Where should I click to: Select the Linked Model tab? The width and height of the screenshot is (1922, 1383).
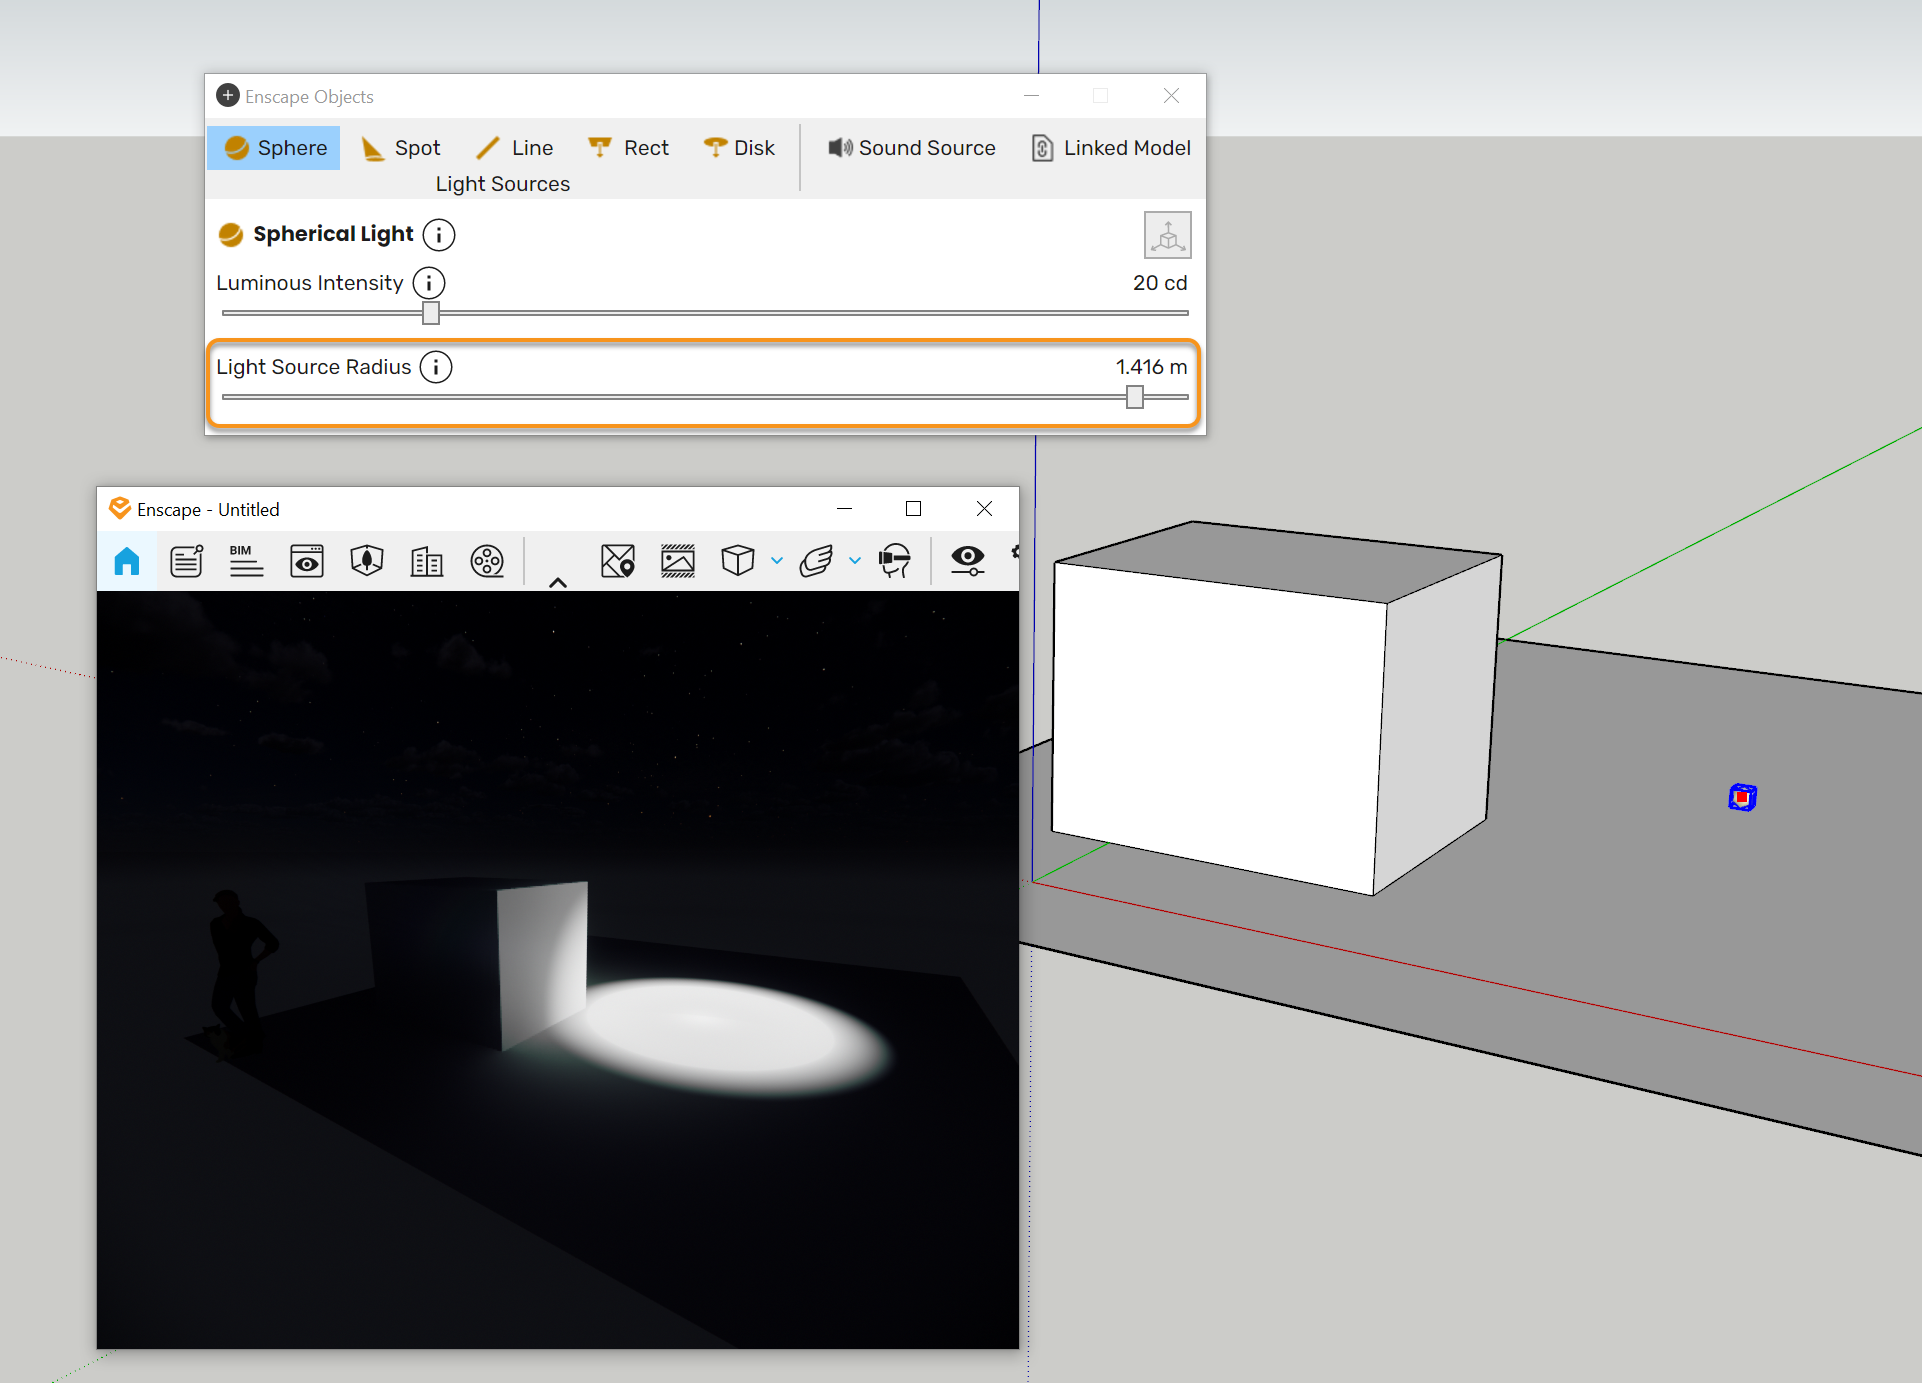[1111, 148]
